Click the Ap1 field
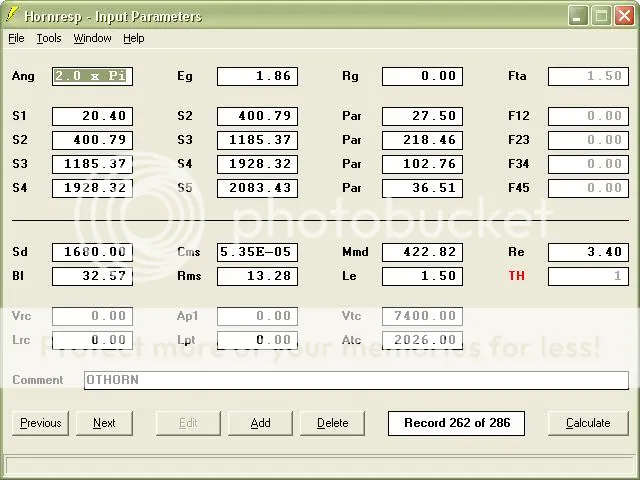 258,317
